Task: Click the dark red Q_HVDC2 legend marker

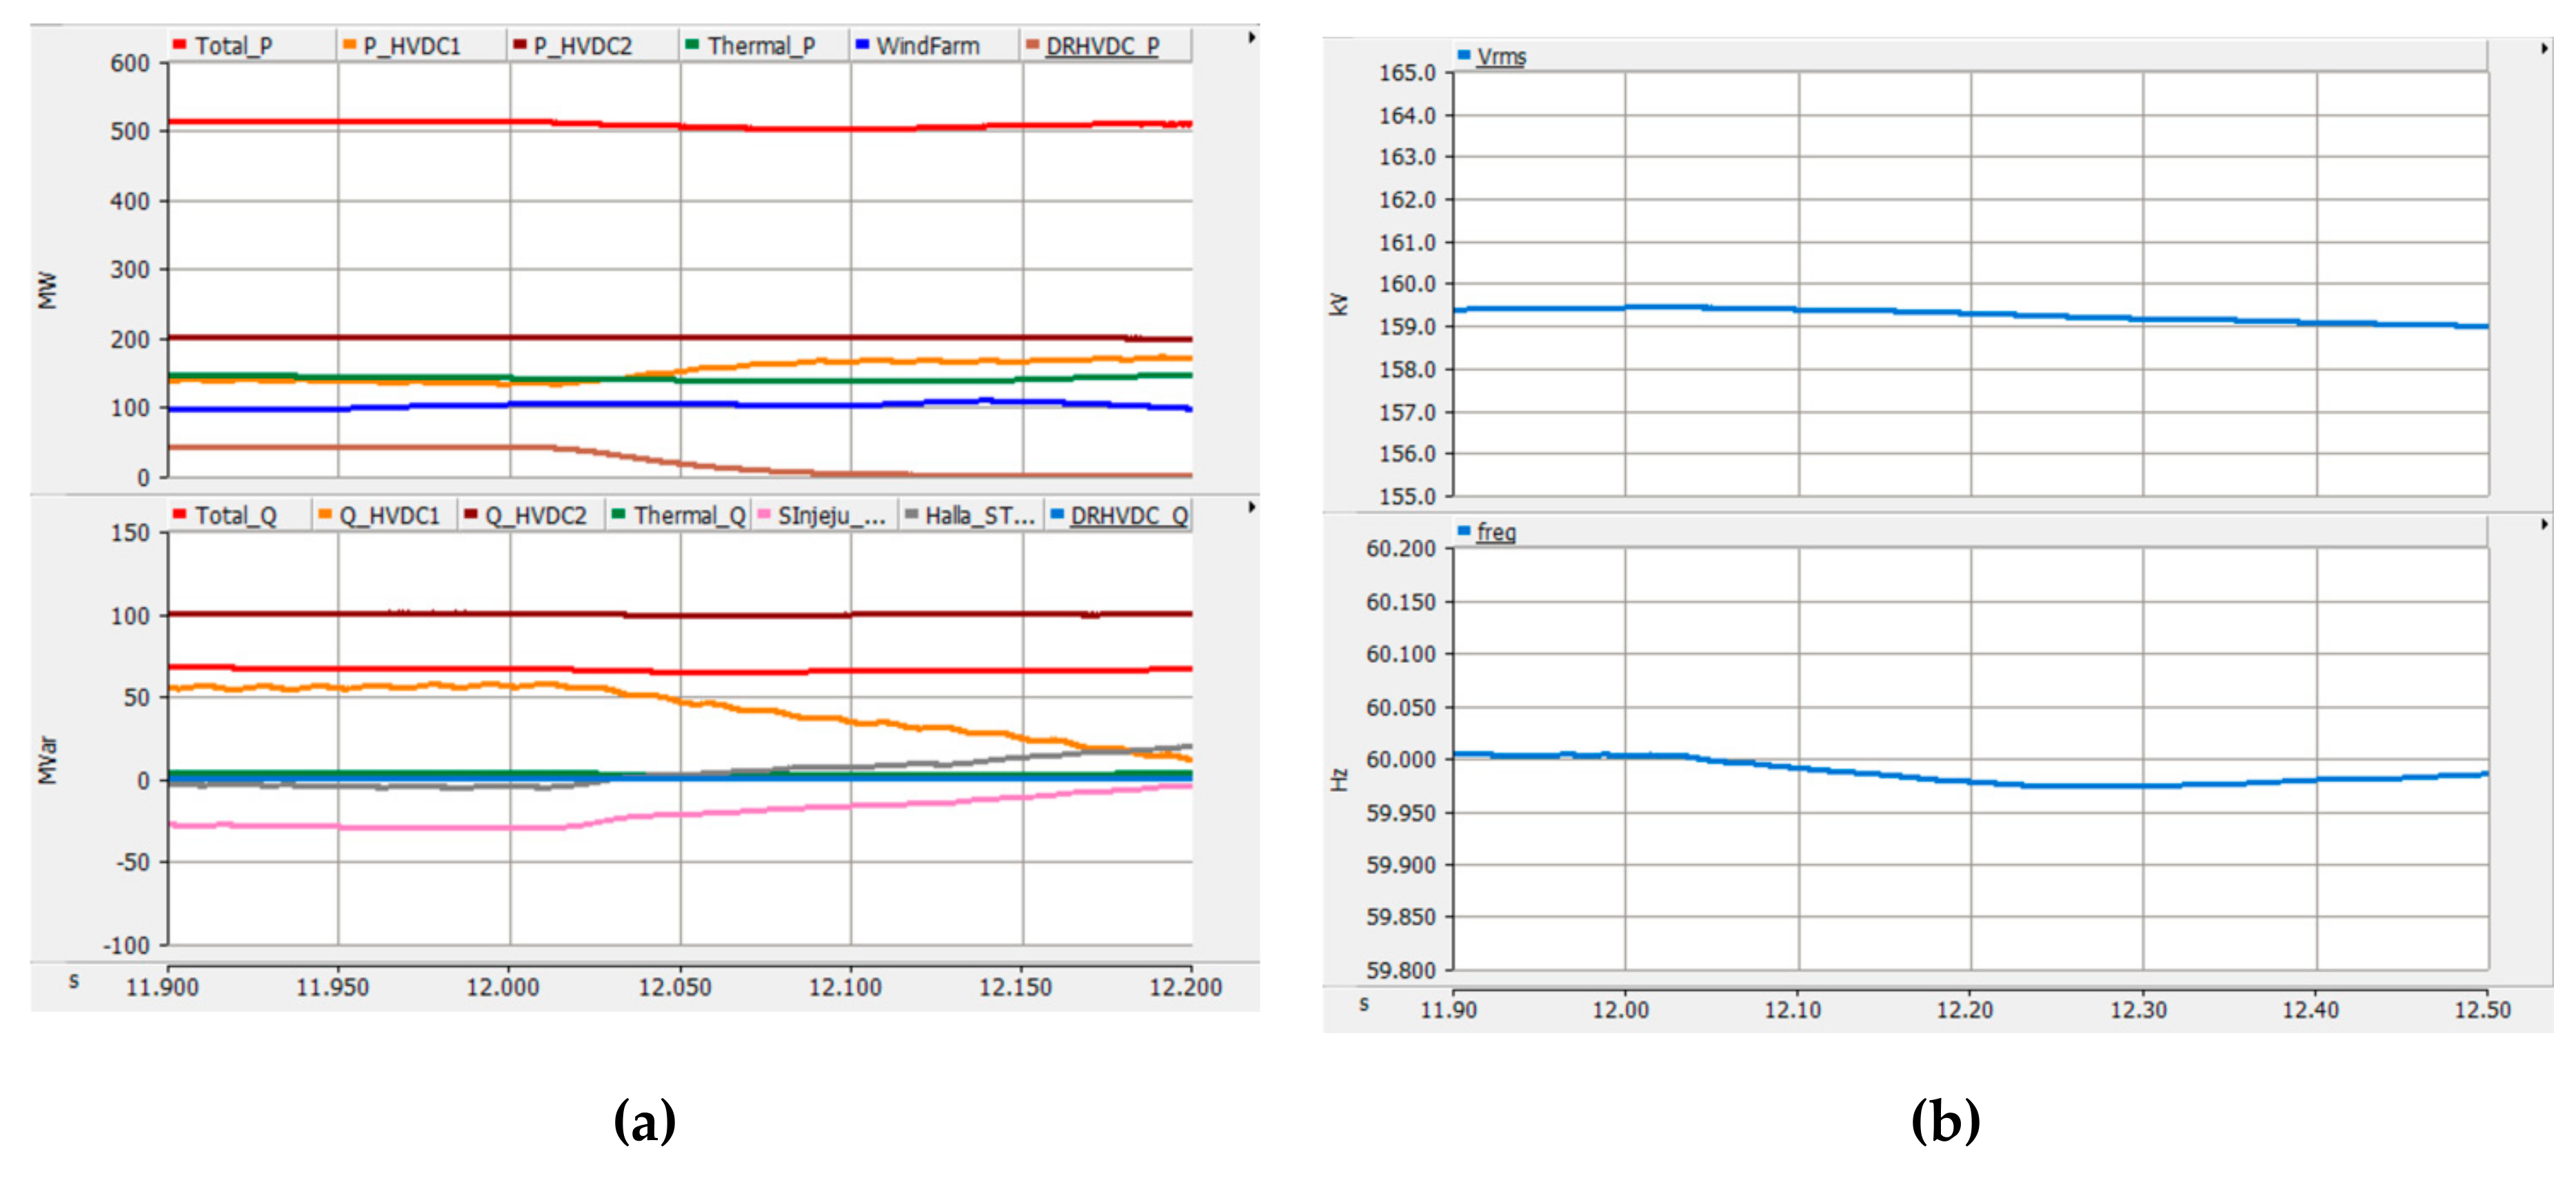Action: tap(470, 514)
